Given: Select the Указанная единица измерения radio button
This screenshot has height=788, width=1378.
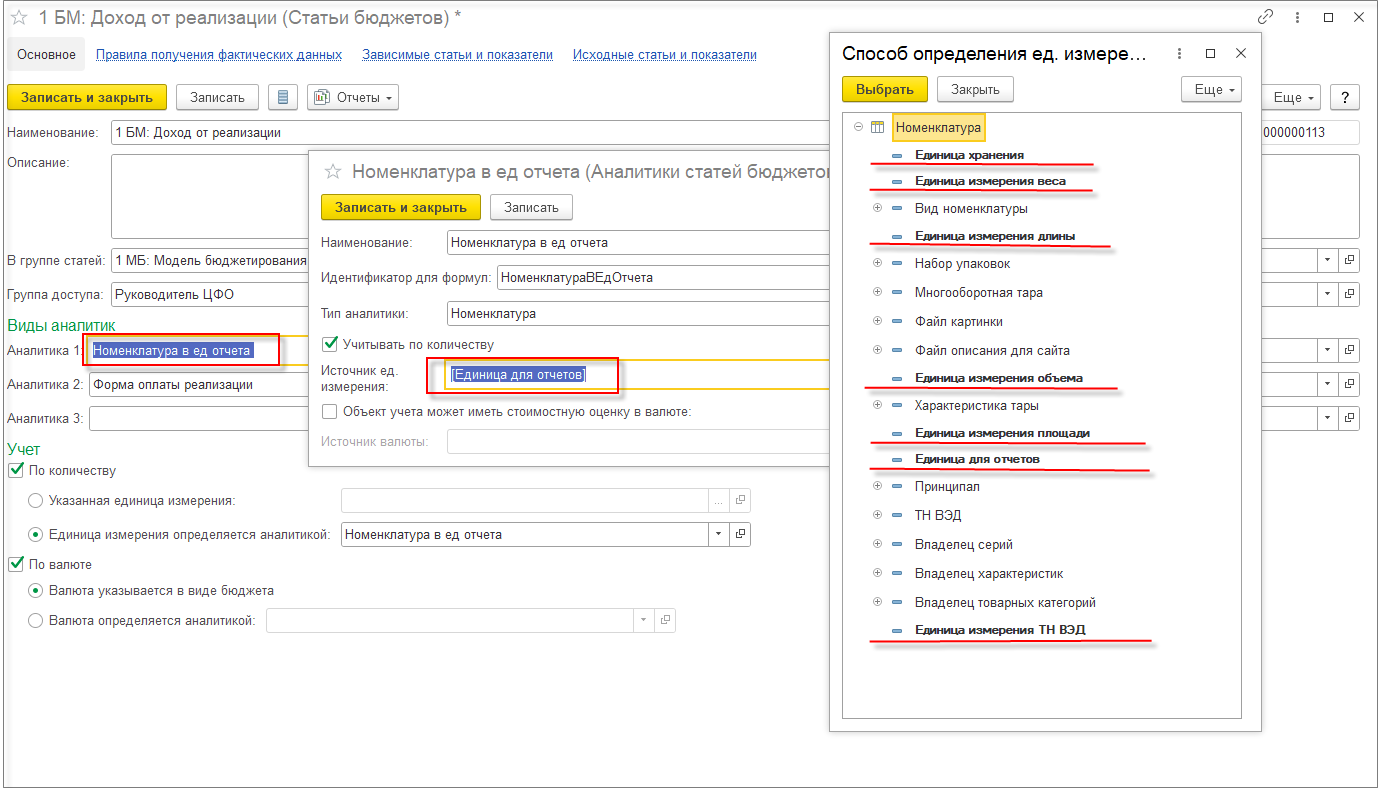Looking at the screenshot, I should coord(36,500).
